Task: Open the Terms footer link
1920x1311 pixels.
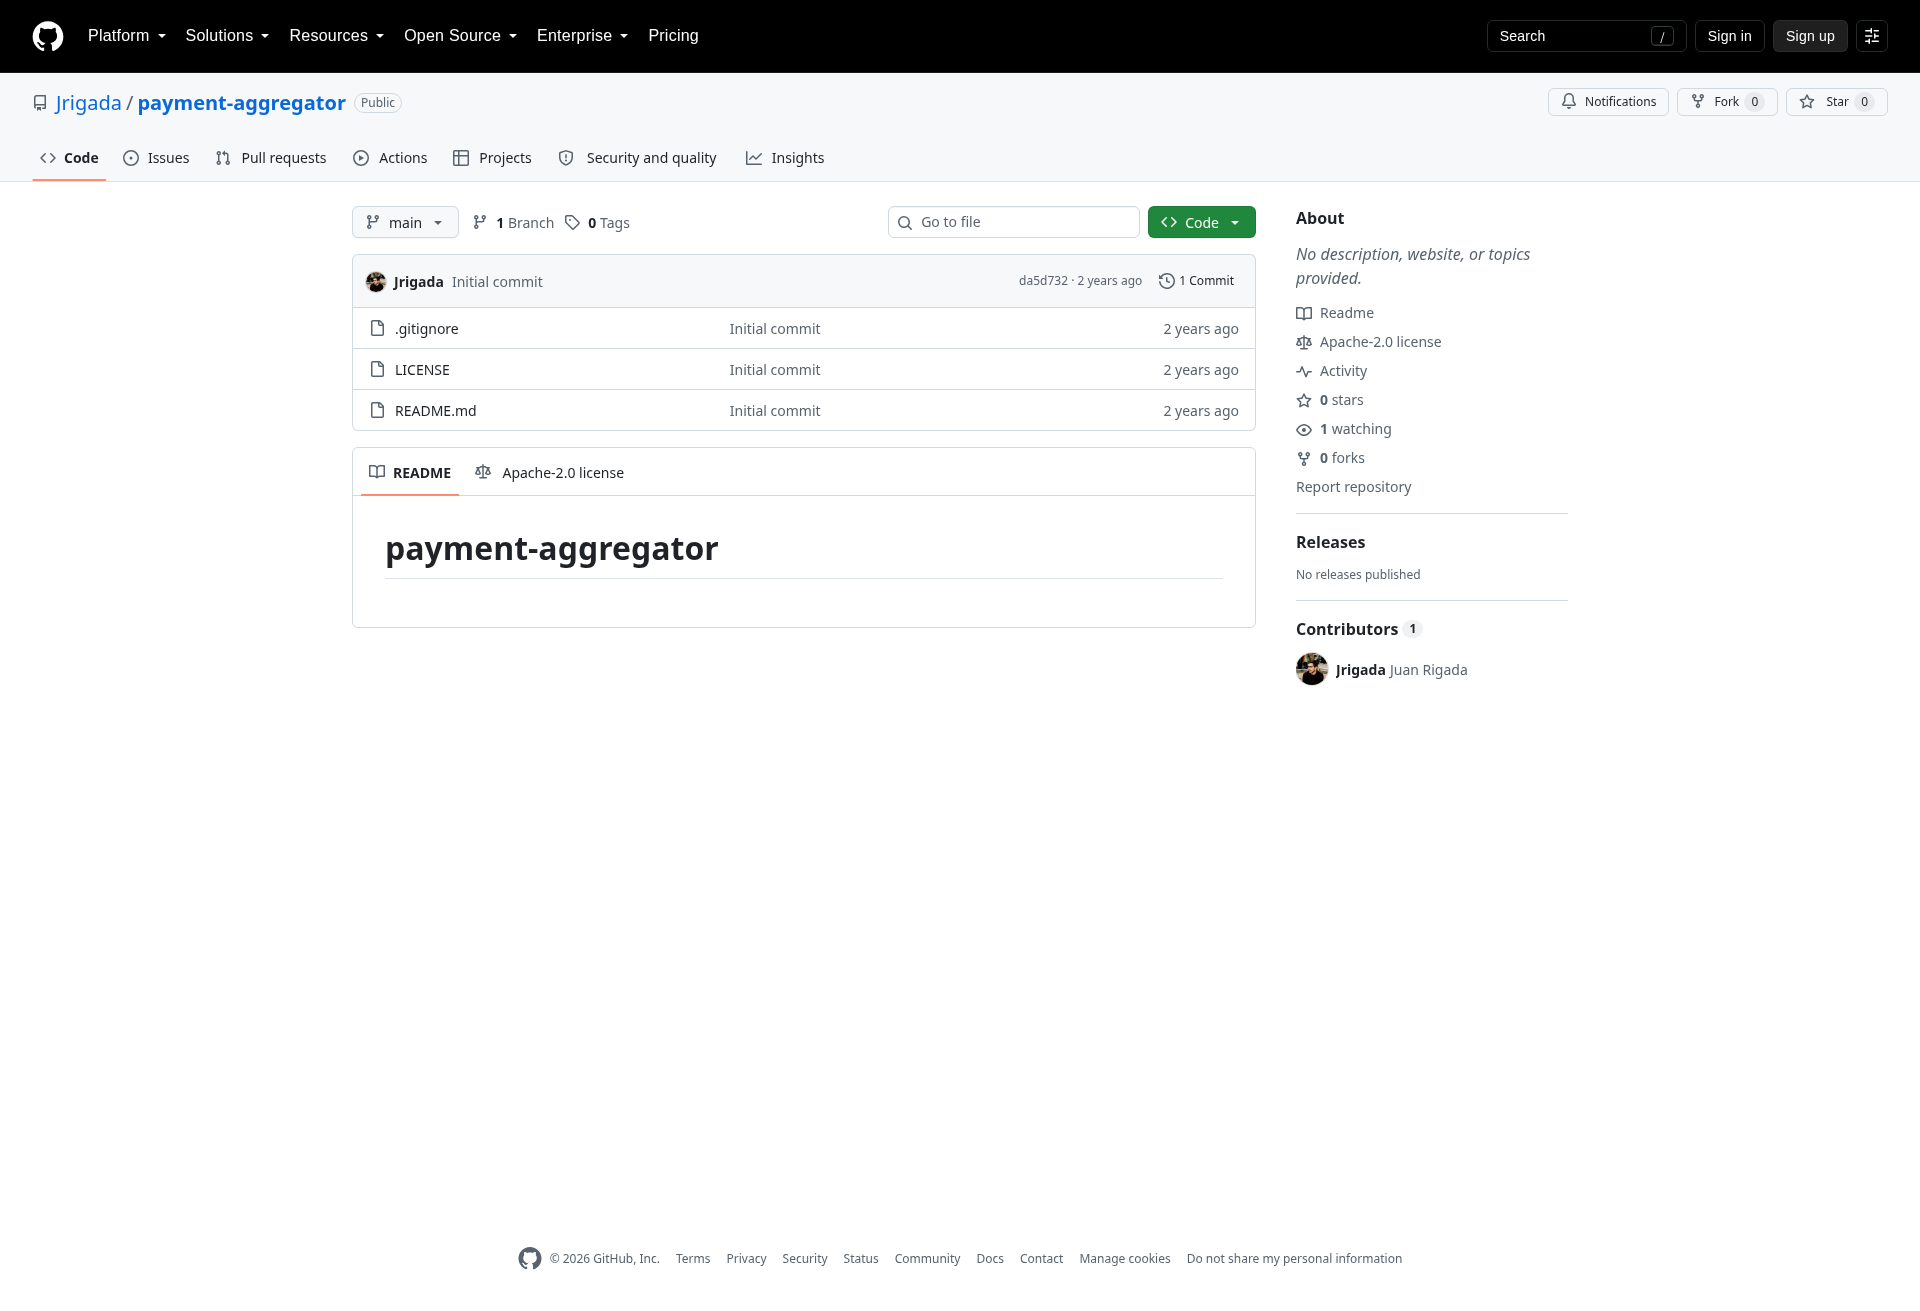Action: (693, 1259)
